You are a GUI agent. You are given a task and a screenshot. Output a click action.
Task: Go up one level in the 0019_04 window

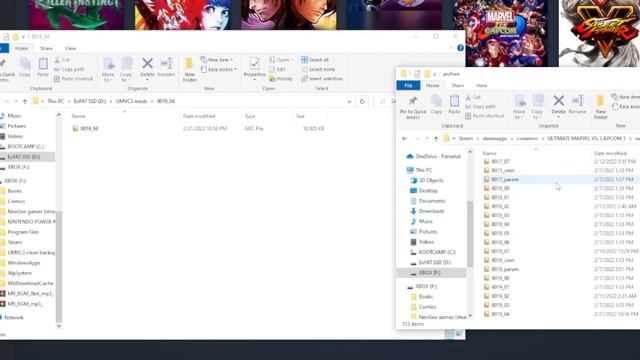[x=25, y=101]
